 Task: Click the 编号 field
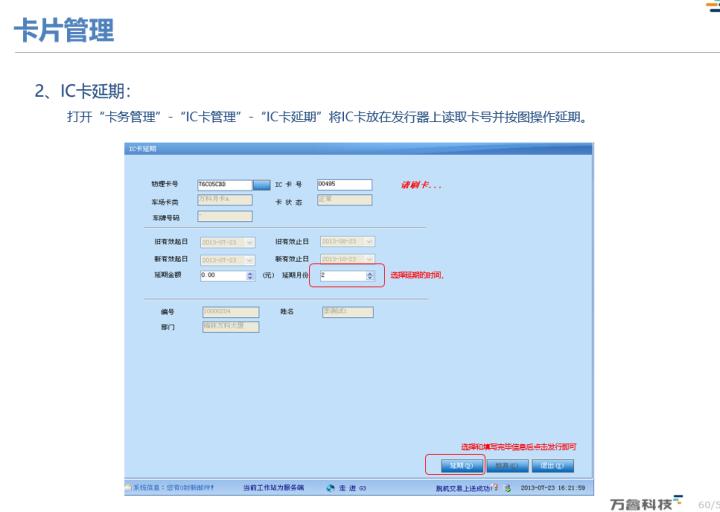point(231,312)
